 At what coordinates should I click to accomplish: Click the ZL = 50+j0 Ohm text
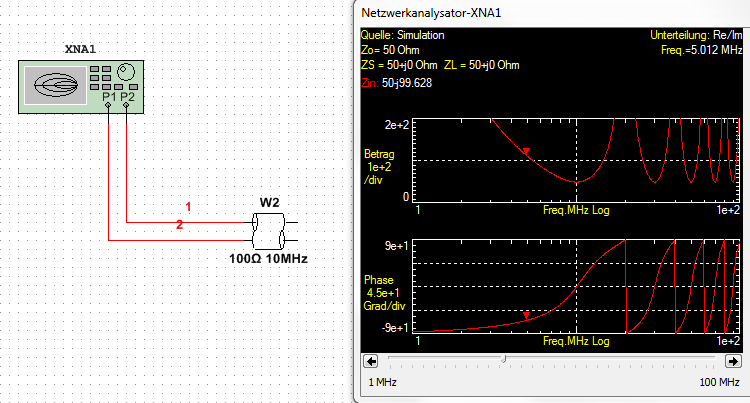[x=481, y=65]
